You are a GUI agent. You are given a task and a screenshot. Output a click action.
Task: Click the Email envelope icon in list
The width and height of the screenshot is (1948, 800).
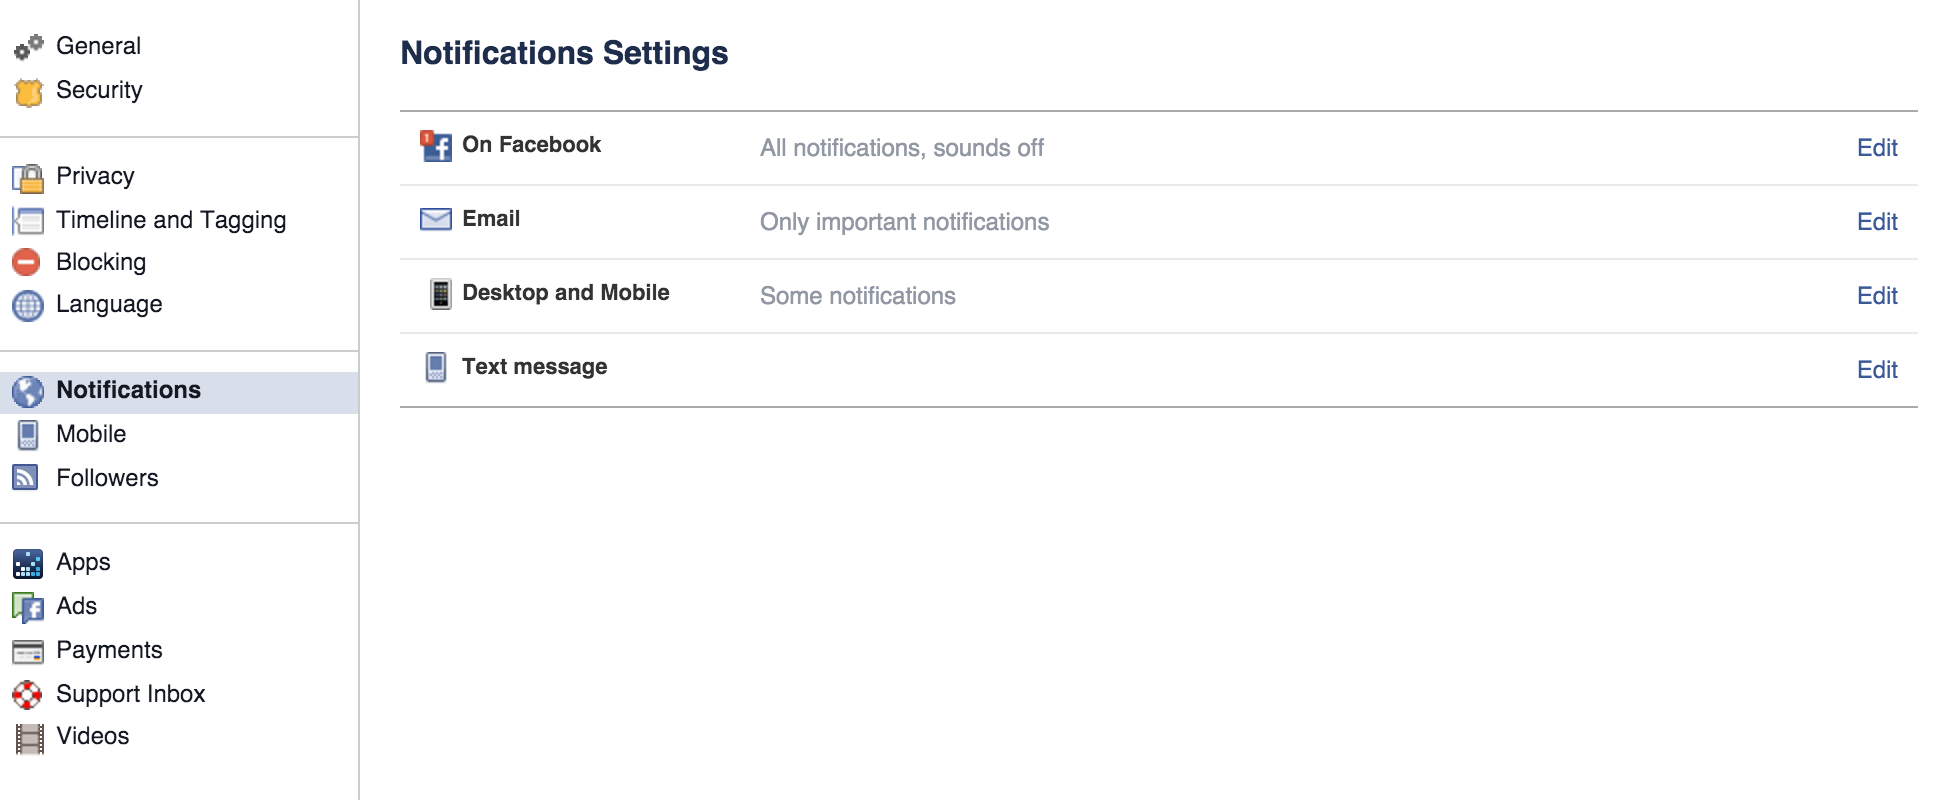click(436, 219)
